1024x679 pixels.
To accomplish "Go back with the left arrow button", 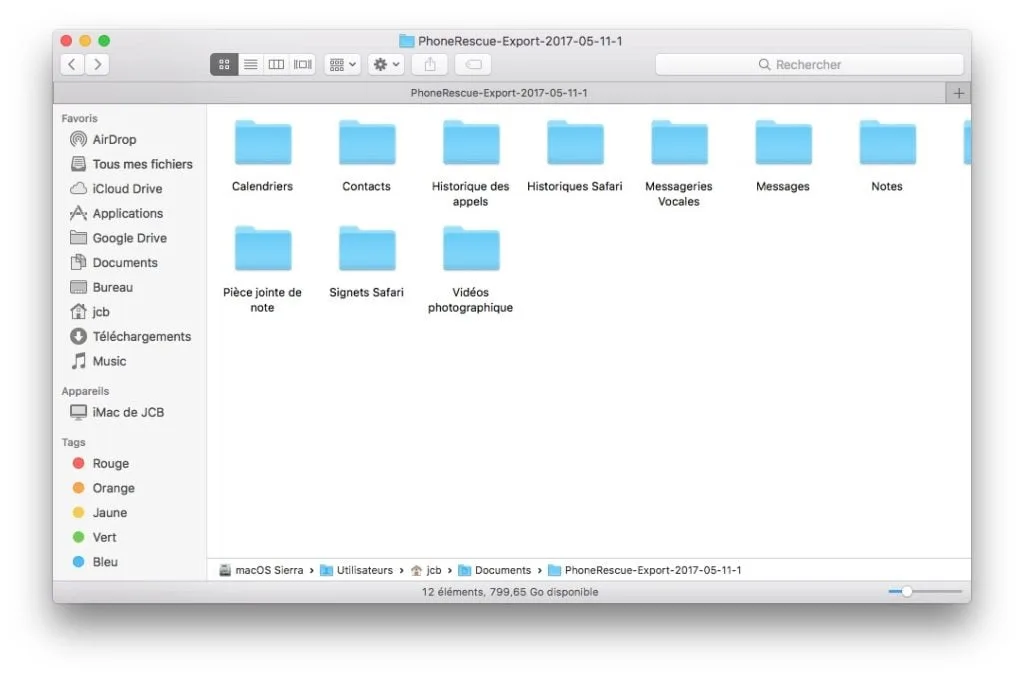I will (x=72, y=64).
